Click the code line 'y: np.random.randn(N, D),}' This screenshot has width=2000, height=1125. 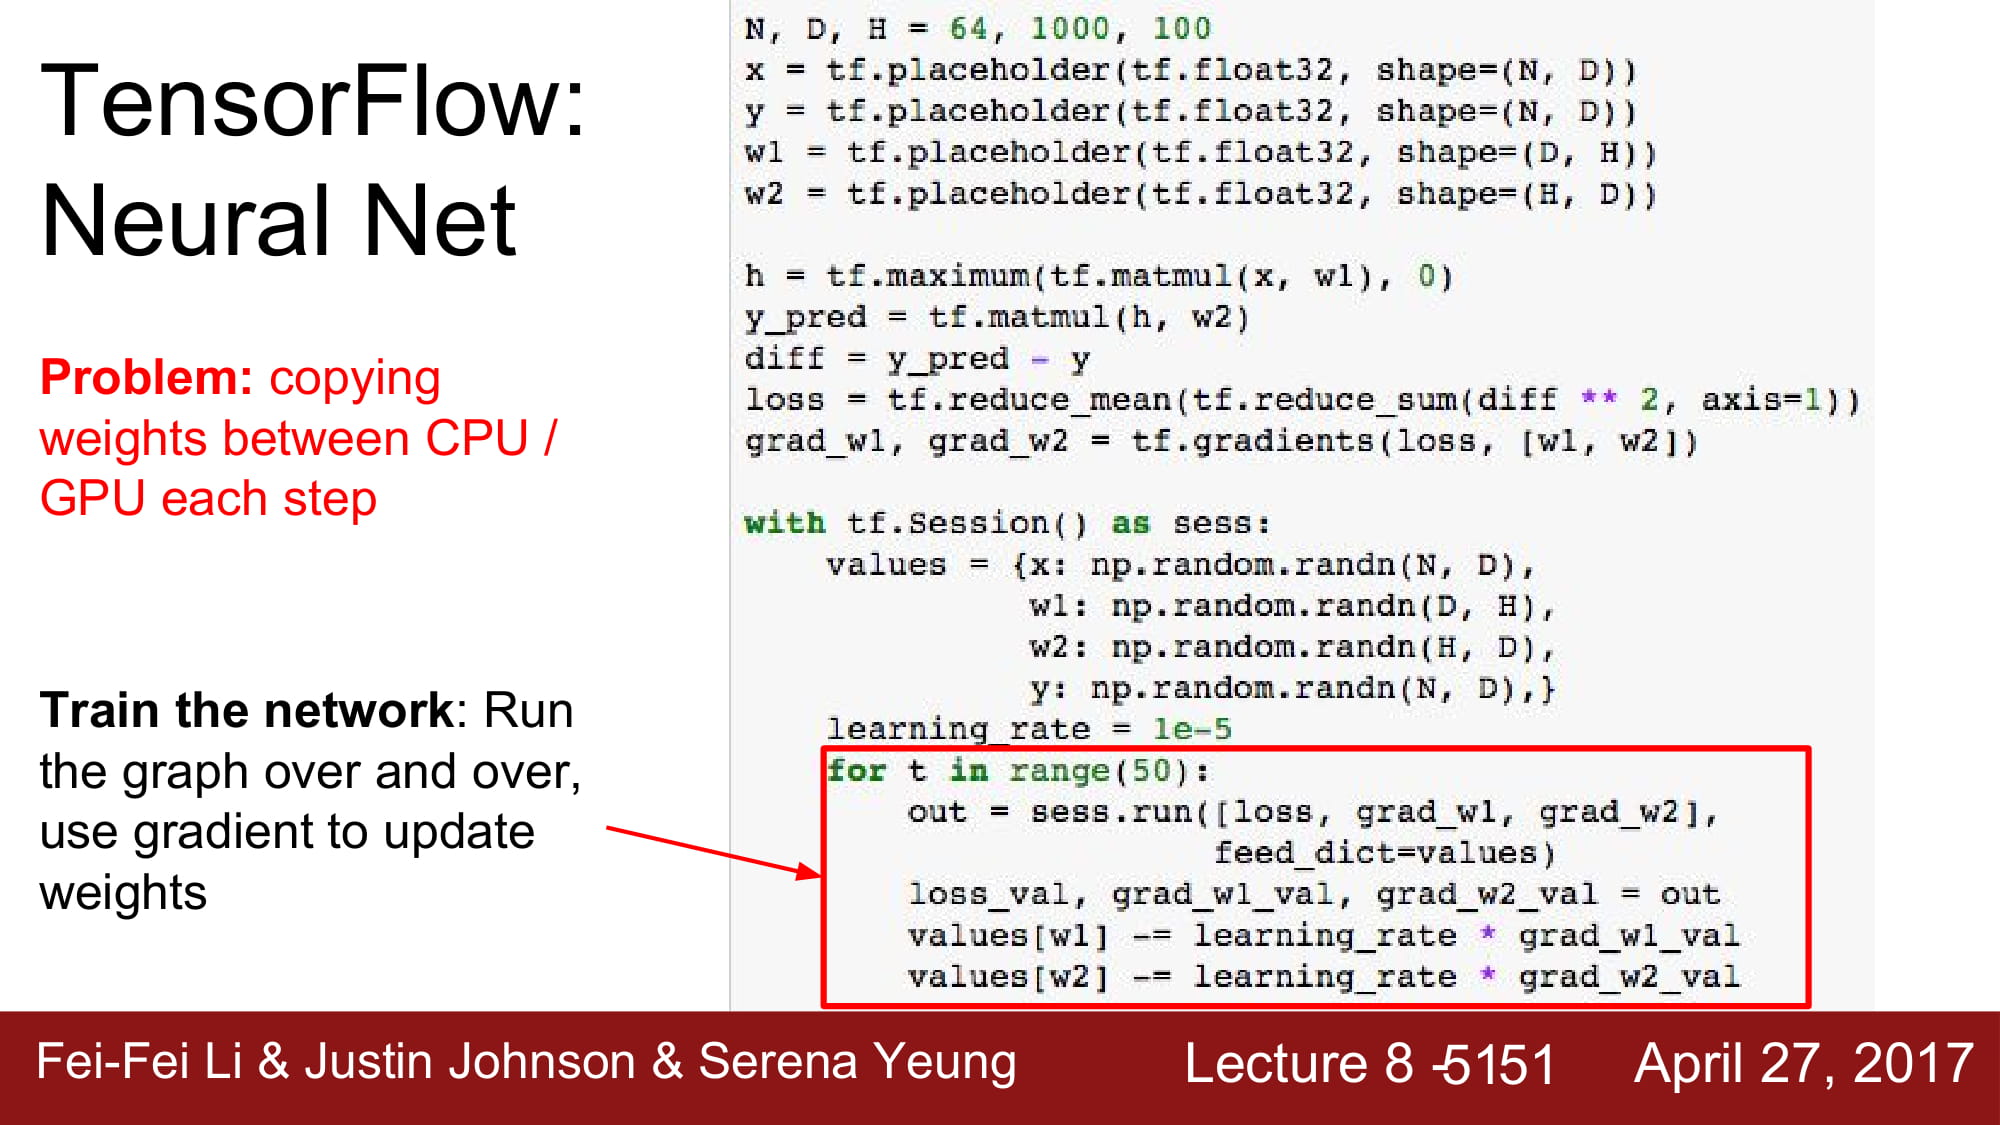(1292, 688)
